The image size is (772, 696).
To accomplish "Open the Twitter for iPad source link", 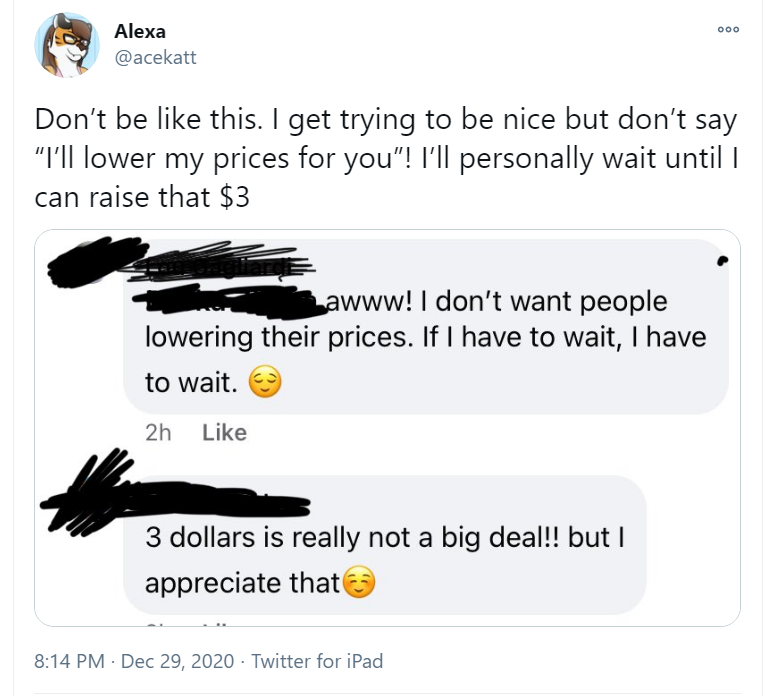I will [x=317, y=661].
